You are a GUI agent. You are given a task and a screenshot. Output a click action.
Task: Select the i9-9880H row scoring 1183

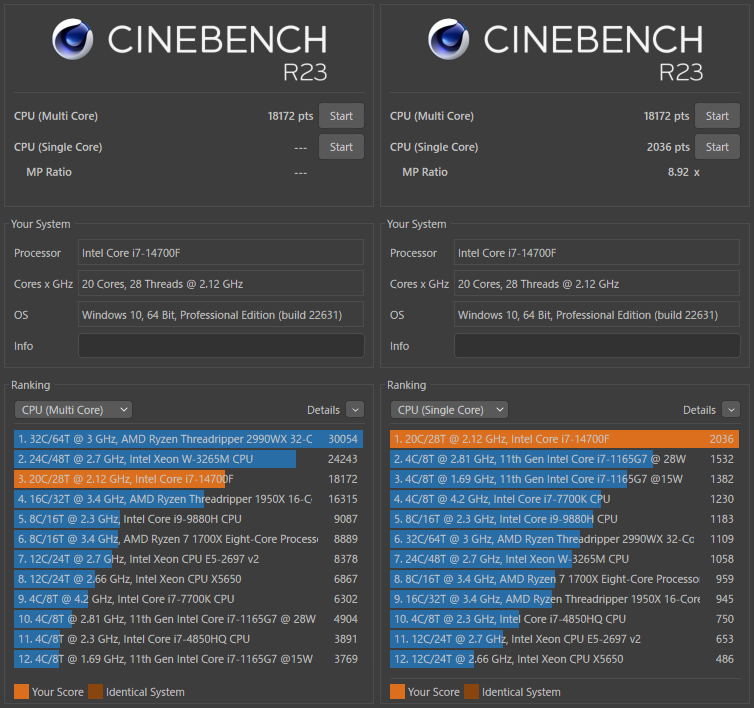tap(565, 519)
